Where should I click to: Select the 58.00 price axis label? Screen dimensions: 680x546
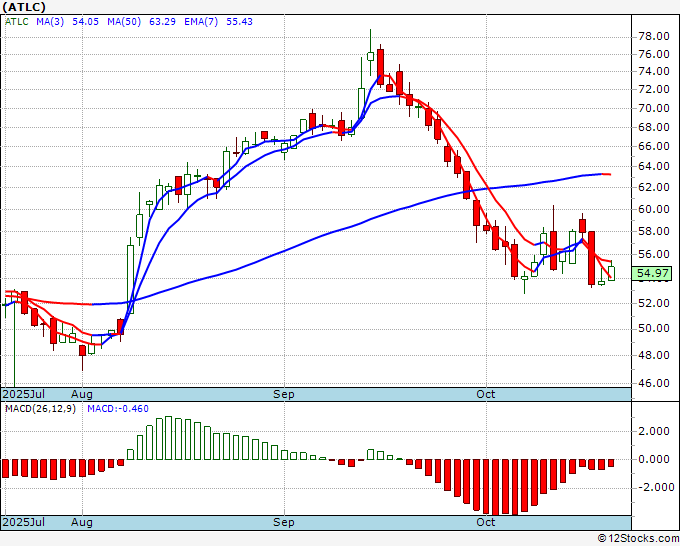point(654,231)
